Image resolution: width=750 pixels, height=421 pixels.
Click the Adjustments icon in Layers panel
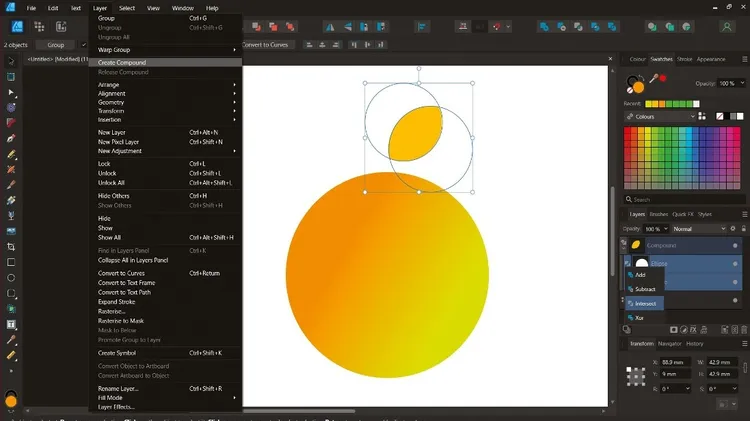[684, 330]
